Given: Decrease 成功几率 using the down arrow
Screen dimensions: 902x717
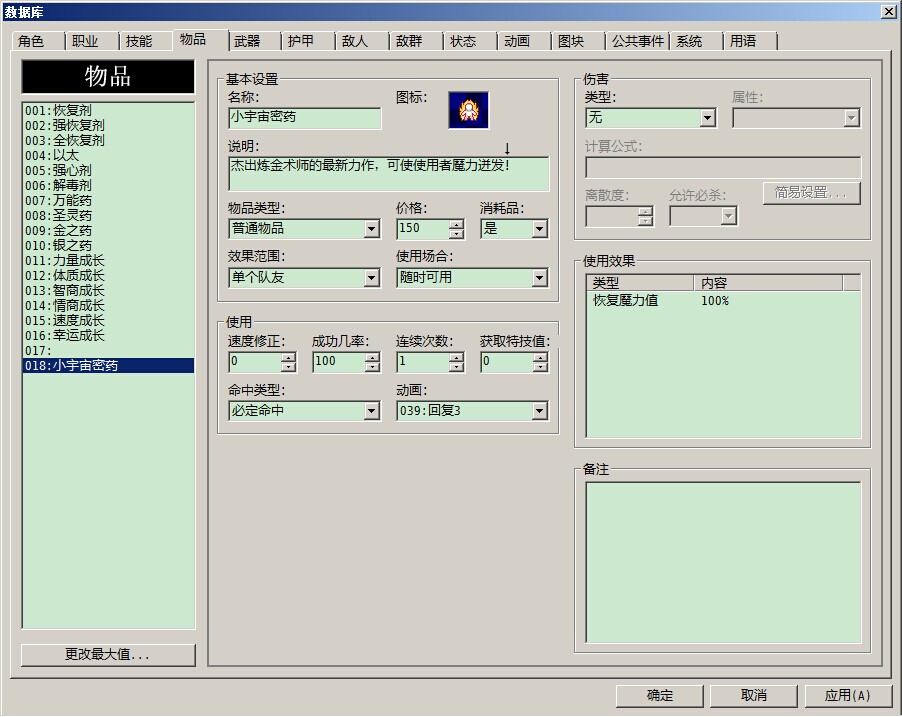Looking at the screenshot, I should 372,367.
